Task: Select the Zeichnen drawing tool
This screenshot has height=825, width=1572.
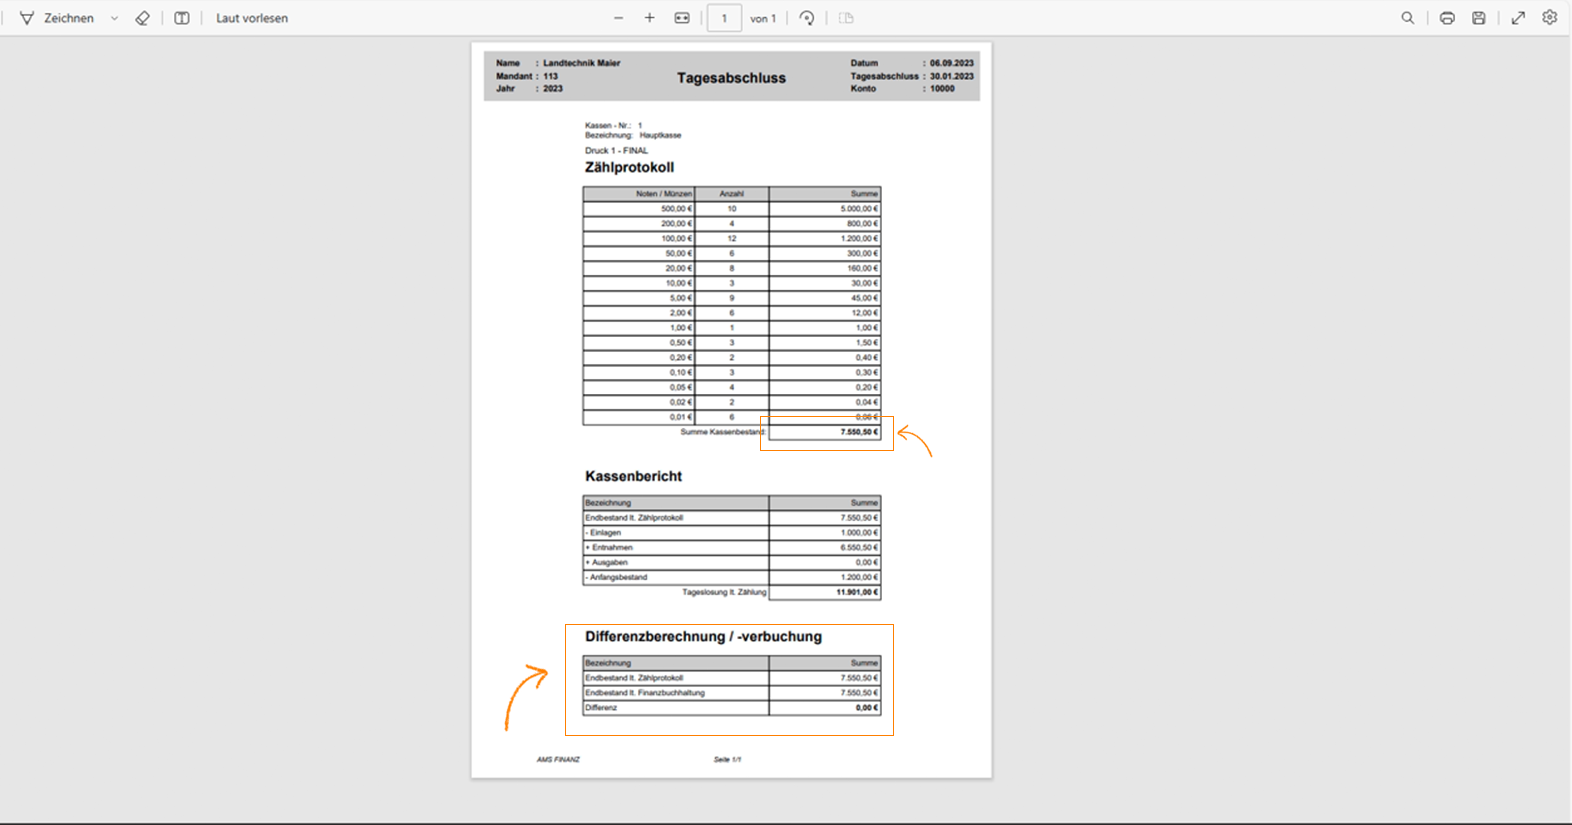Action: pyautogui.click(x=57, y=18)
